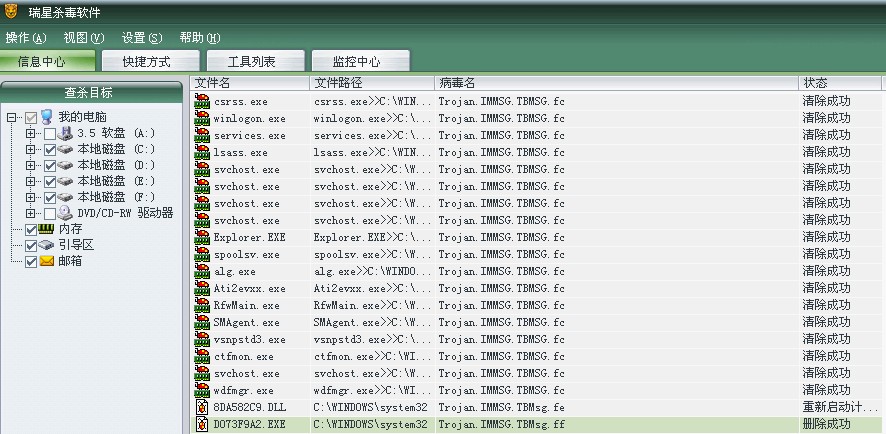The image size is (886, 434).
Task: Switch to the 信息中心 tab
Action: point(47,61)
